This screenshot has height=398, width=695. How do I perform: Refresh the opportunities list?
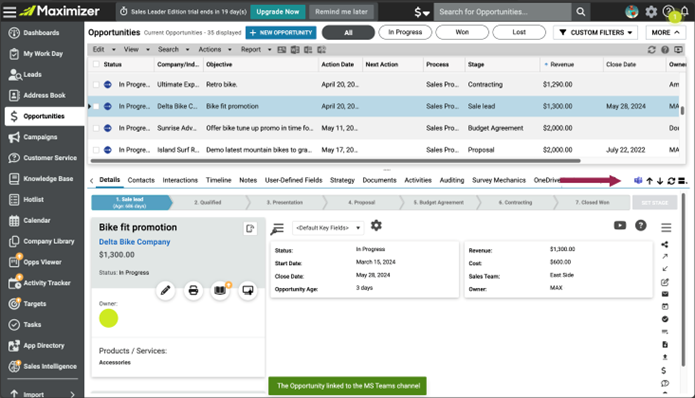(x=651, y=50)
